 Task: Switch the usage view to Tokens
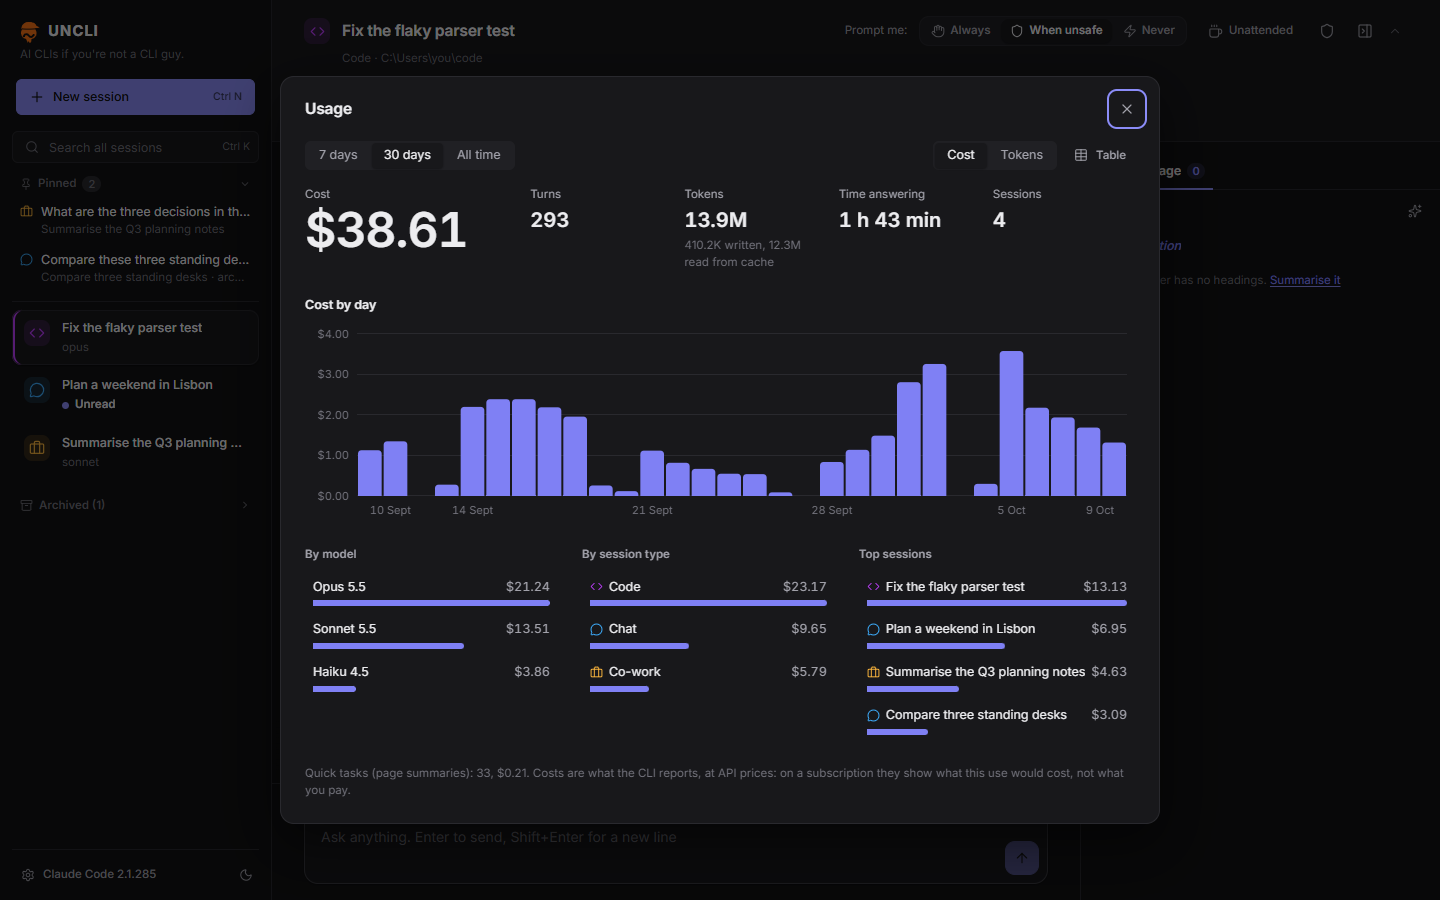[x=1022, y=155]
